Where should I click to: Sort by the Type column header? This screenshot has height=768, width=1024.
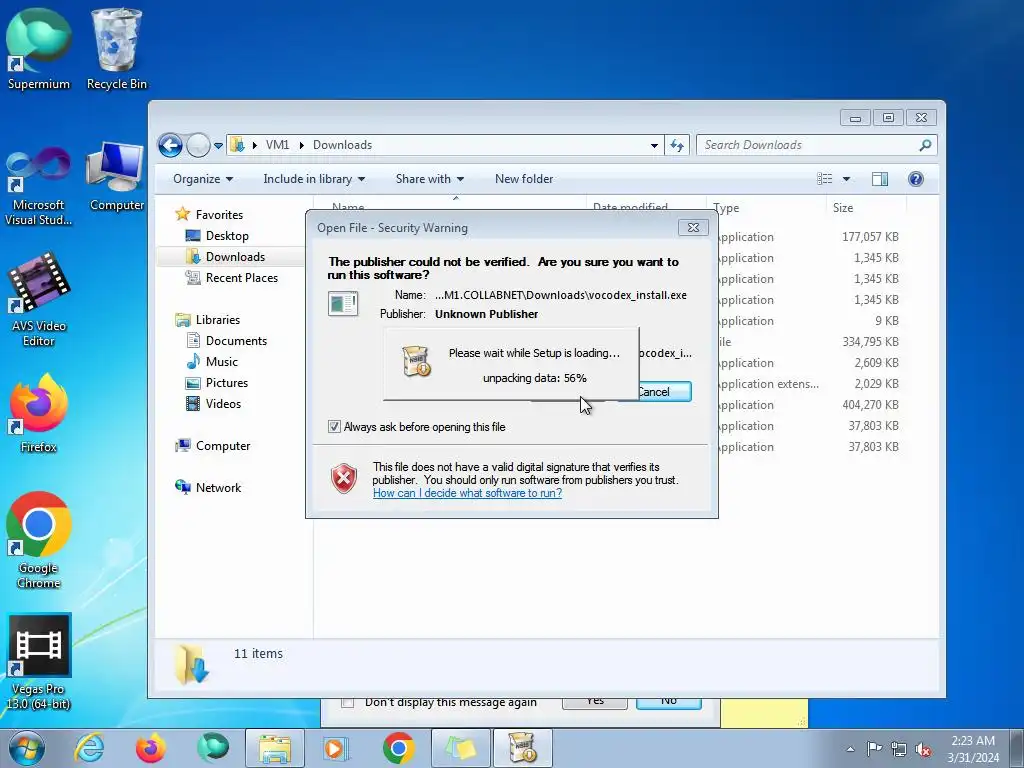(766, 208)
